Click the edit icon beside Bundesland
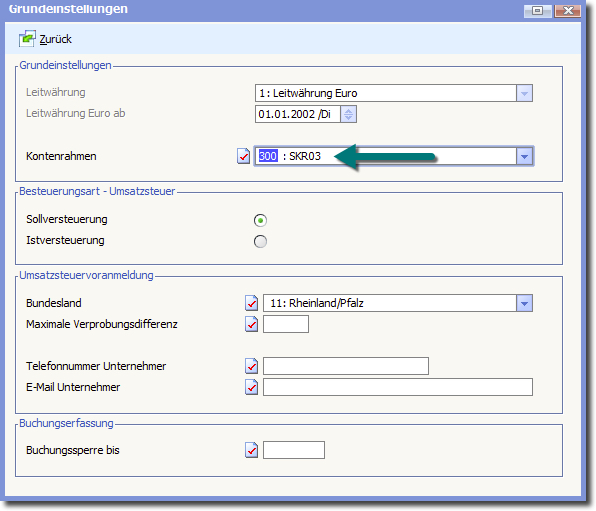 tap(251, 303)
